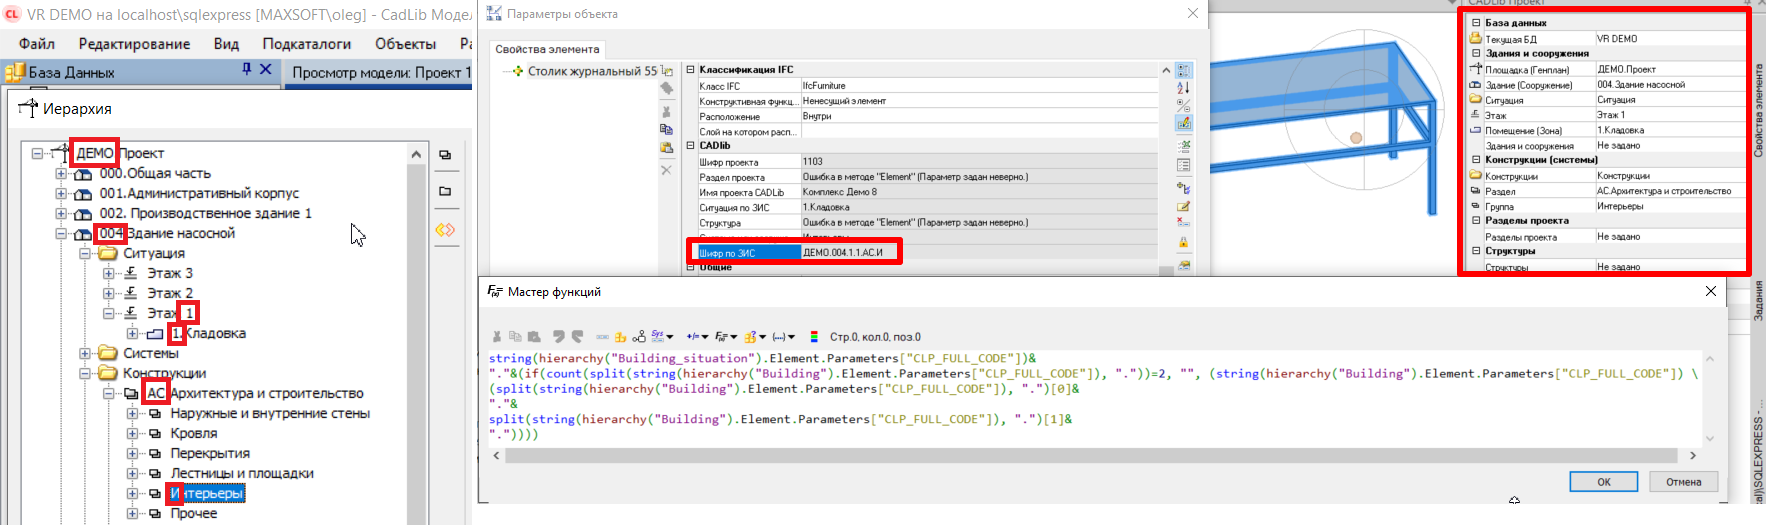This screenshot has width=1767, height=525.
Task: Click the color bars icon in function wizard
Action: pos(814,337)
